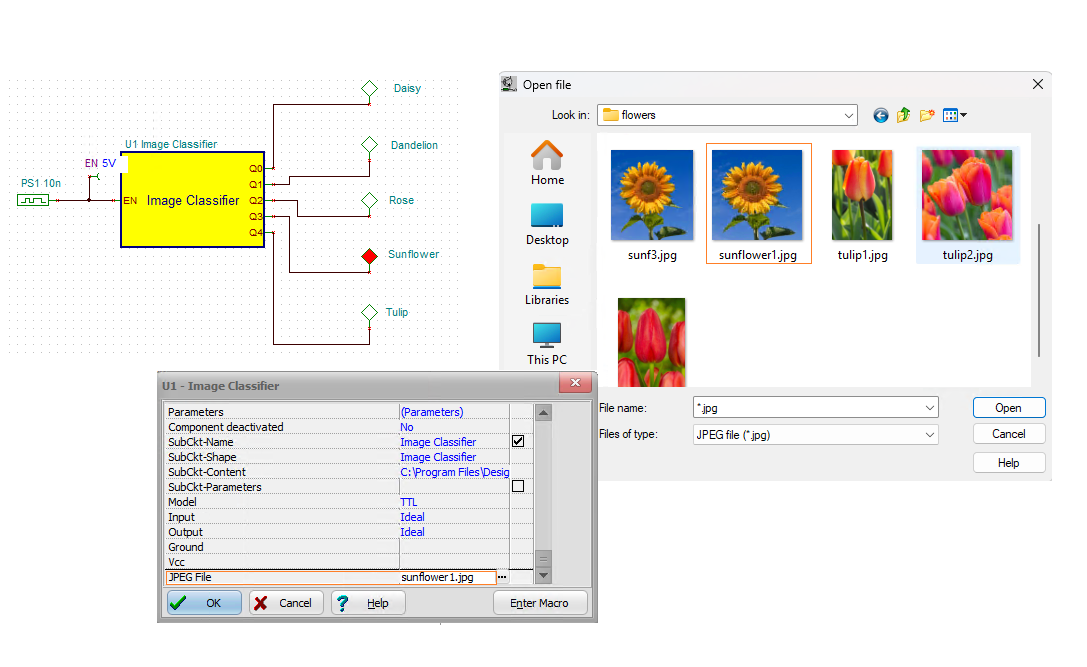This screenshot has width=1087, height=667.
Task: Select the yellow Image Classifier component
Action: (191, 200)
